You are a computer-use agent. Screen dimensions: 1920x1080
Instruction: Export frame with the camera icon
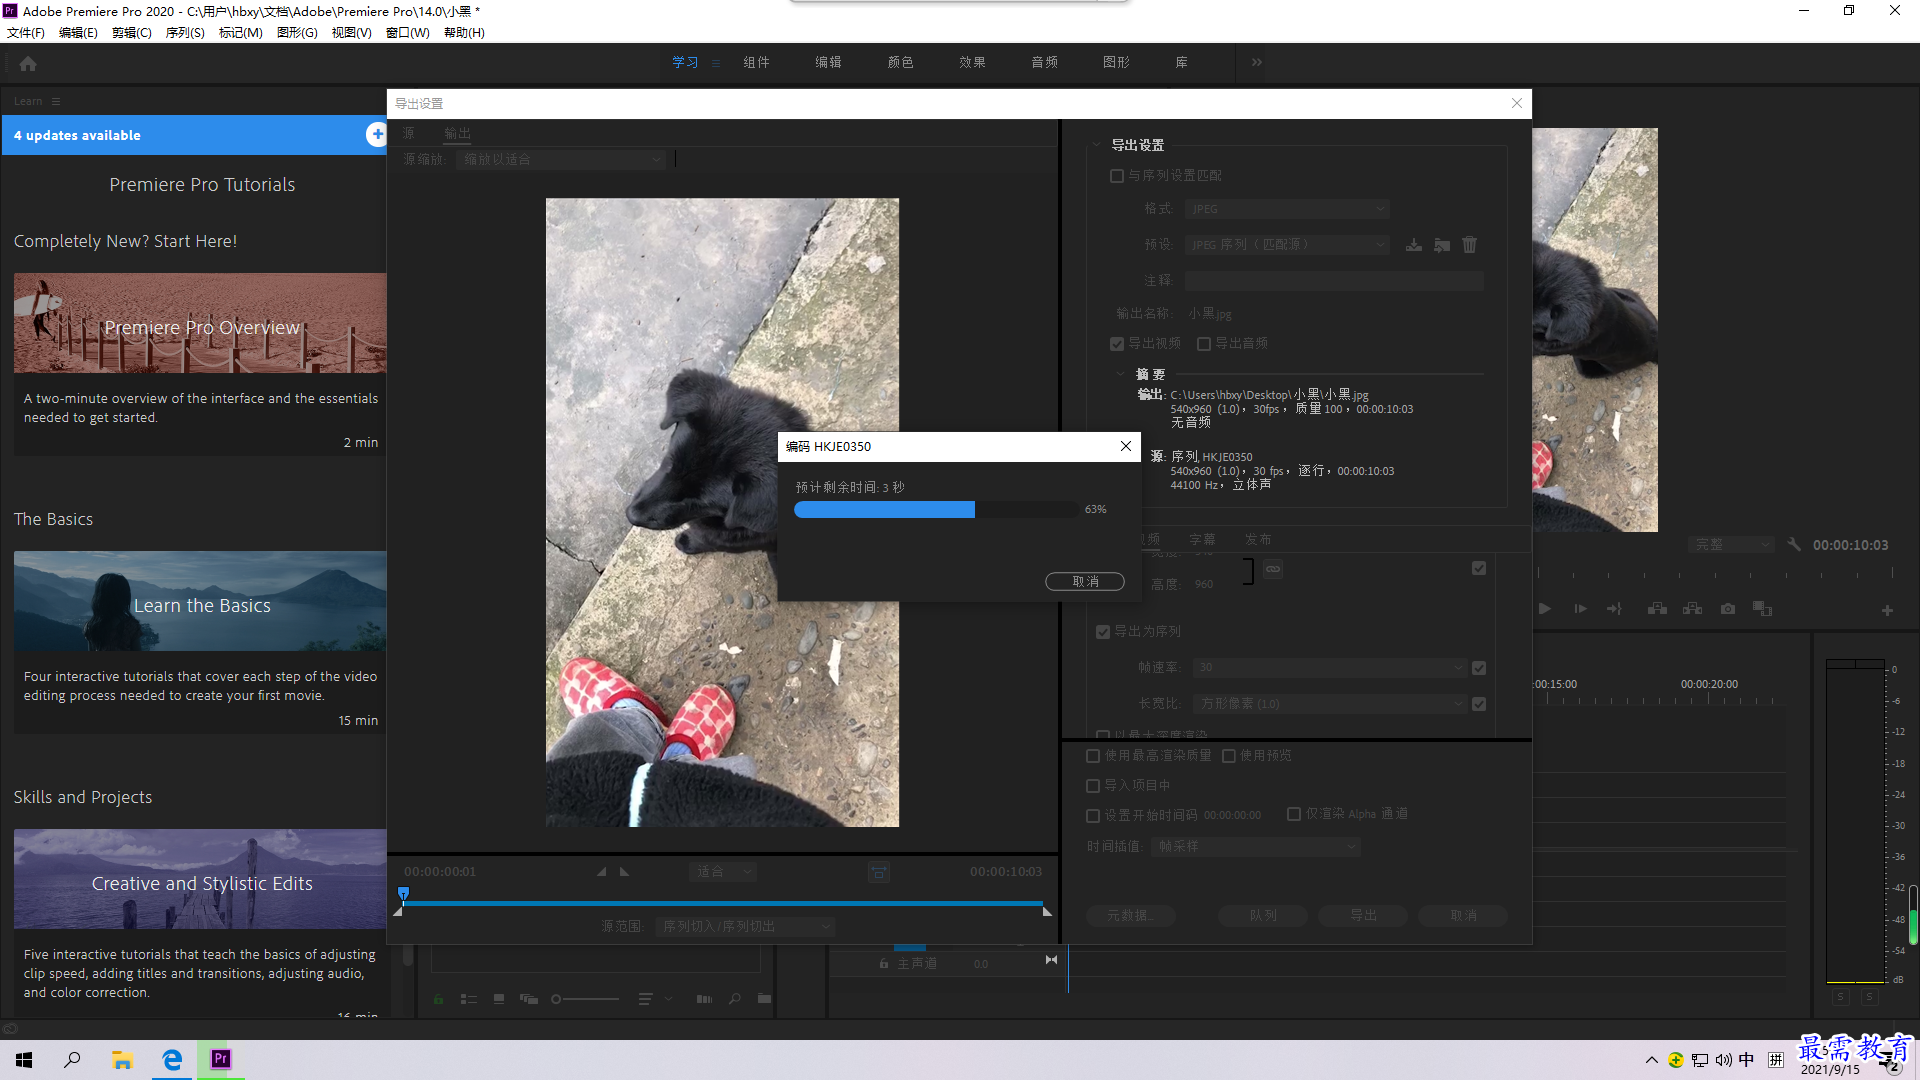pyautogui.click(x=1728, y=609)
